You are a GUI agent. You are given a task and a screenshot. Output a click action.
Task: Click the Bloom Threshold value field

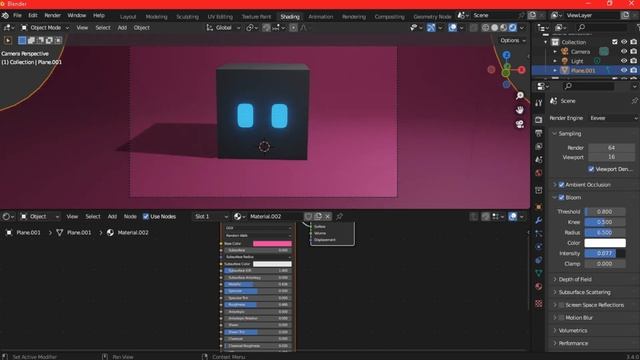[604, 212]
